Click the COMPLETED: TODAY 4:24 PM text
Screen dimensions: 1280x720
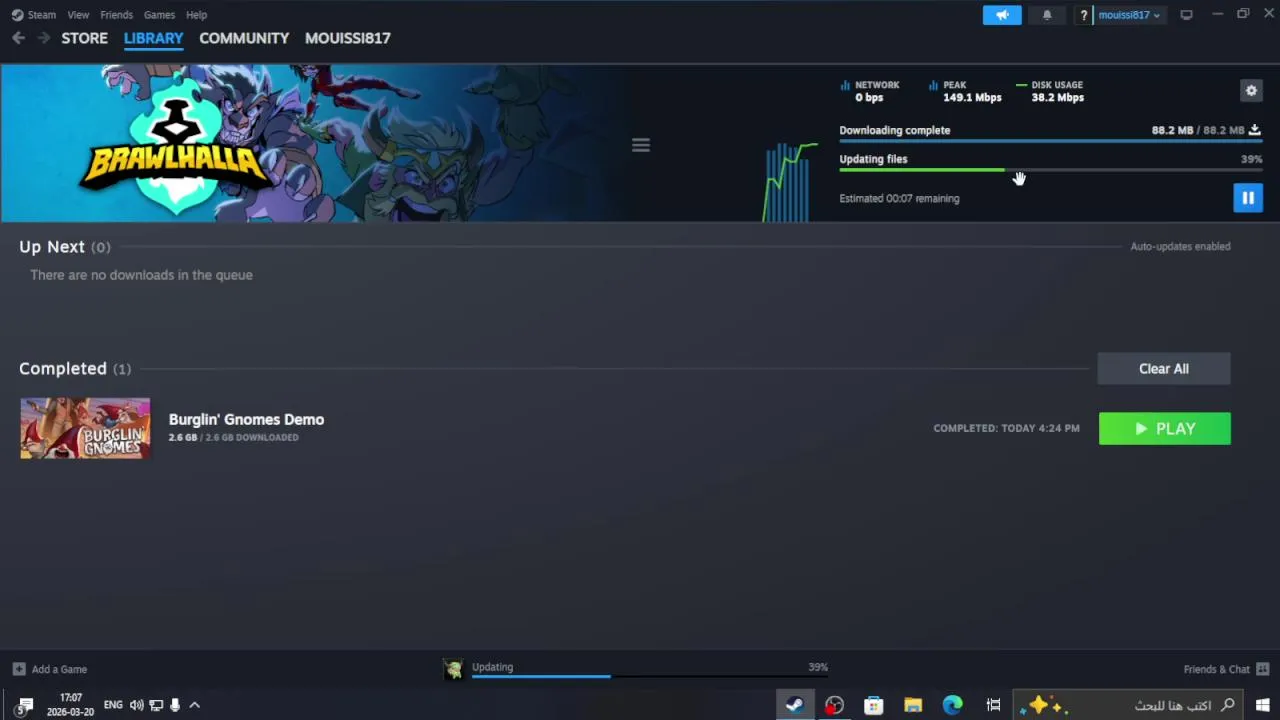click(x=1006, y=428)
